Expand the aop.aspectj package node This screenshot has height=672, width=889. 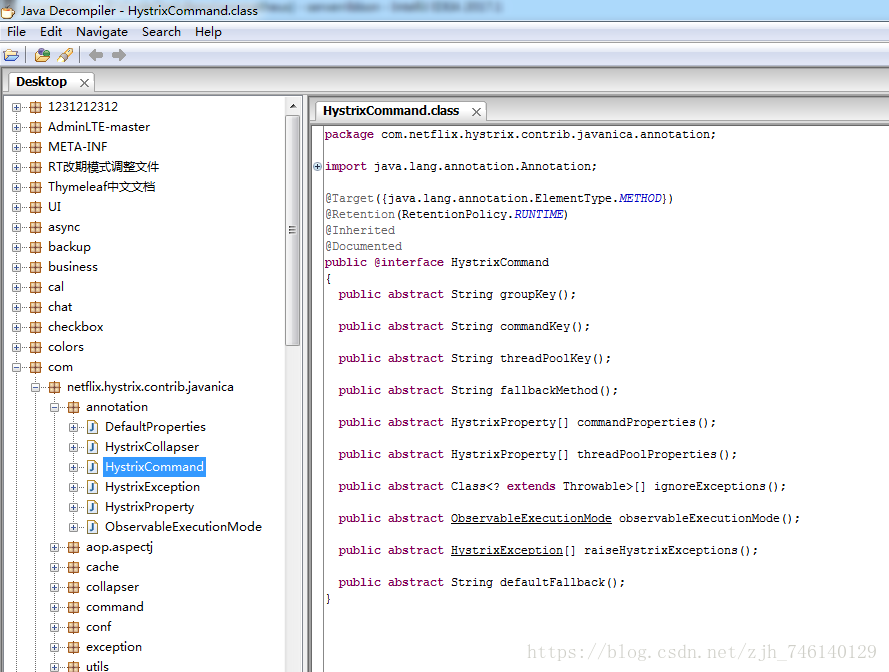tap(55, 547)
